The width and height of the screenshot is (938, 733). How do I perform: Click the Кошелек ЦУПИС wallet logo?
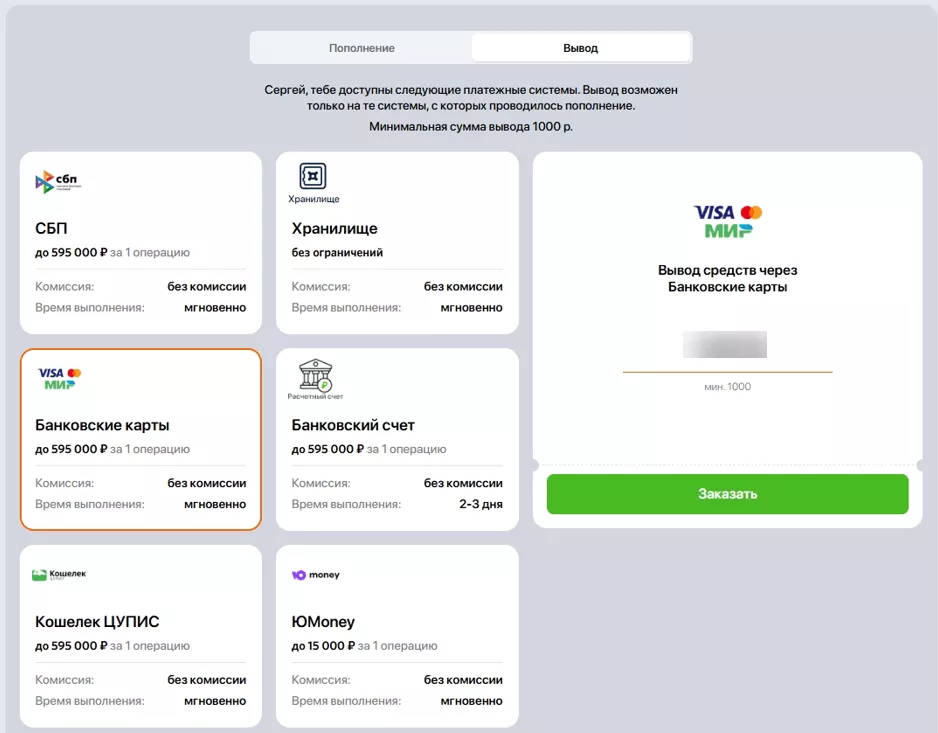(x=59, y=574)
